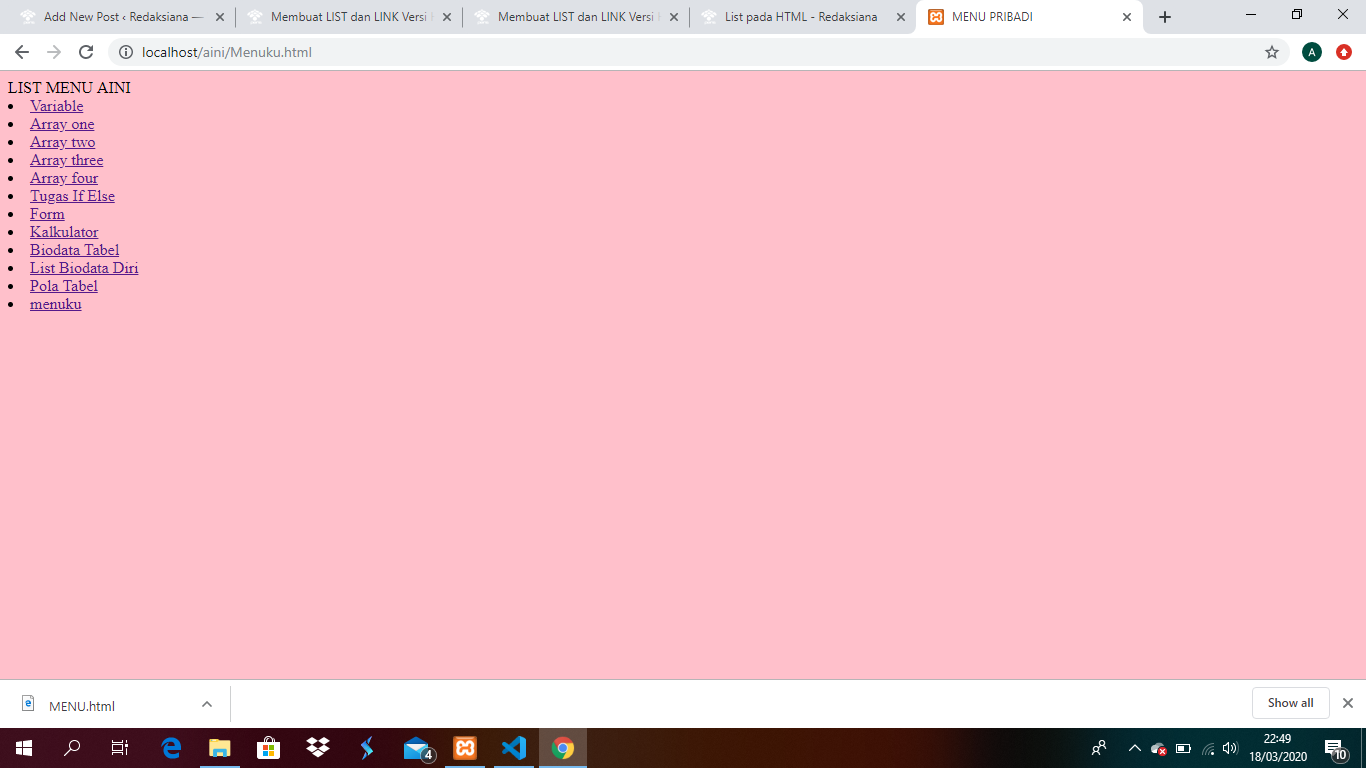
Task: Close the downloads bar
Action: 1347,703
